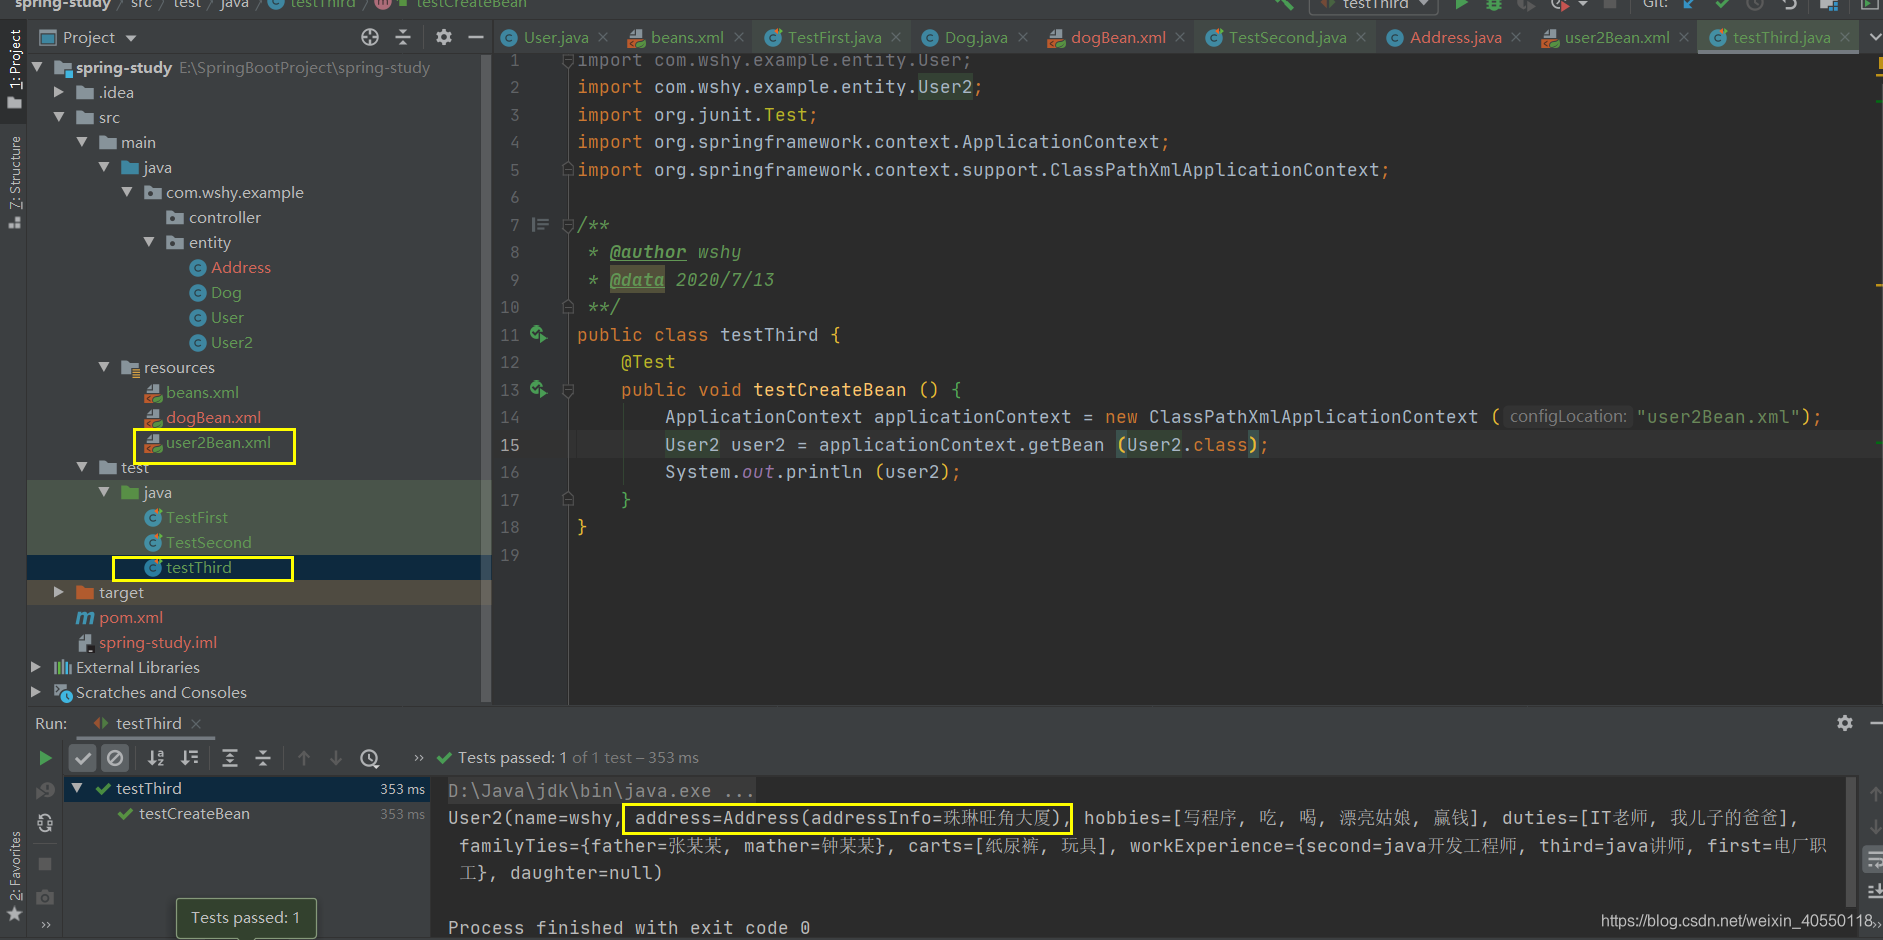Viewport: 1883px width, 940px height.
Task: Collapse testThird node in test results
Action: tap(77, 788)
